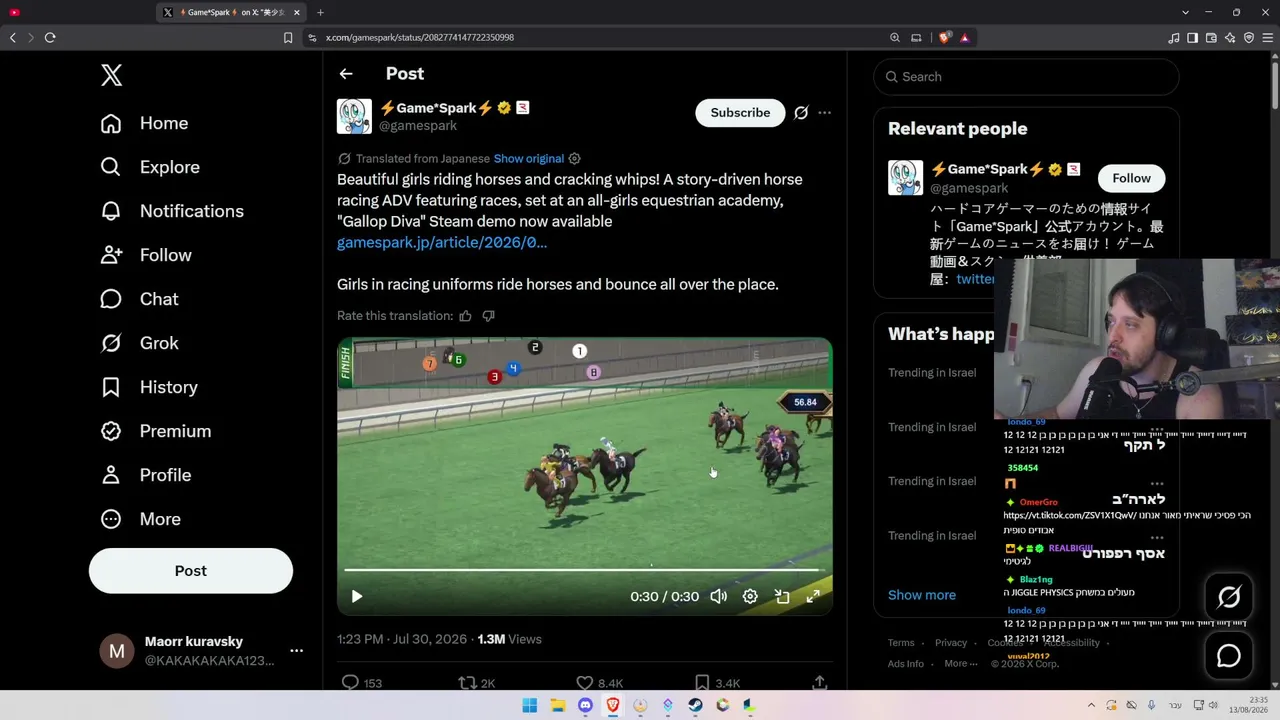1280x720 pixels.
Task: Open Steam from the taskbar
Action: coord(695,705)
